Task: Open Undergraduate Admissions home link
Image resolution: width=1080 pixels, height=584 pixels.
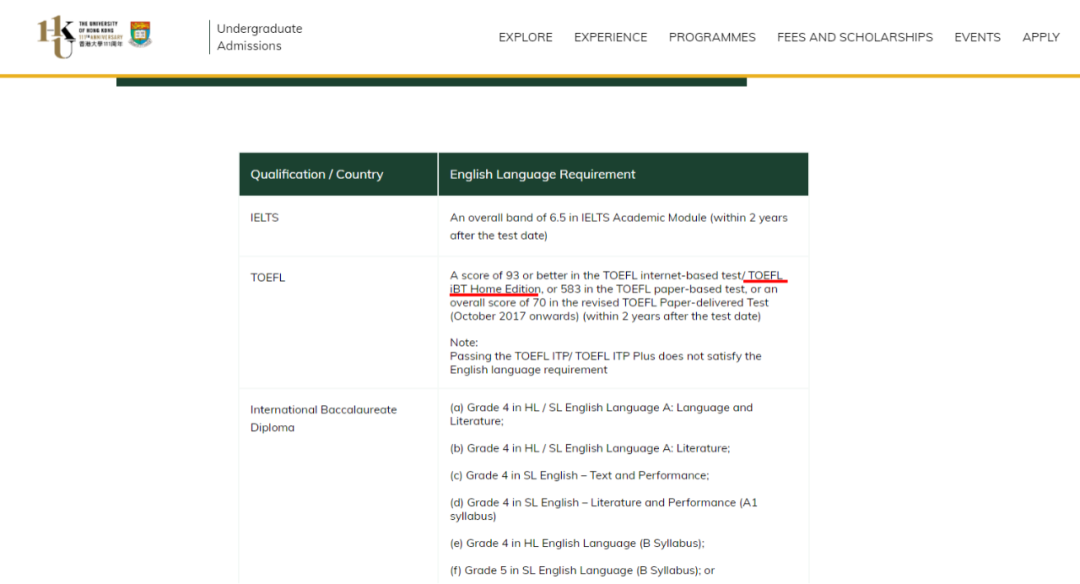Action: coord(260,37)
